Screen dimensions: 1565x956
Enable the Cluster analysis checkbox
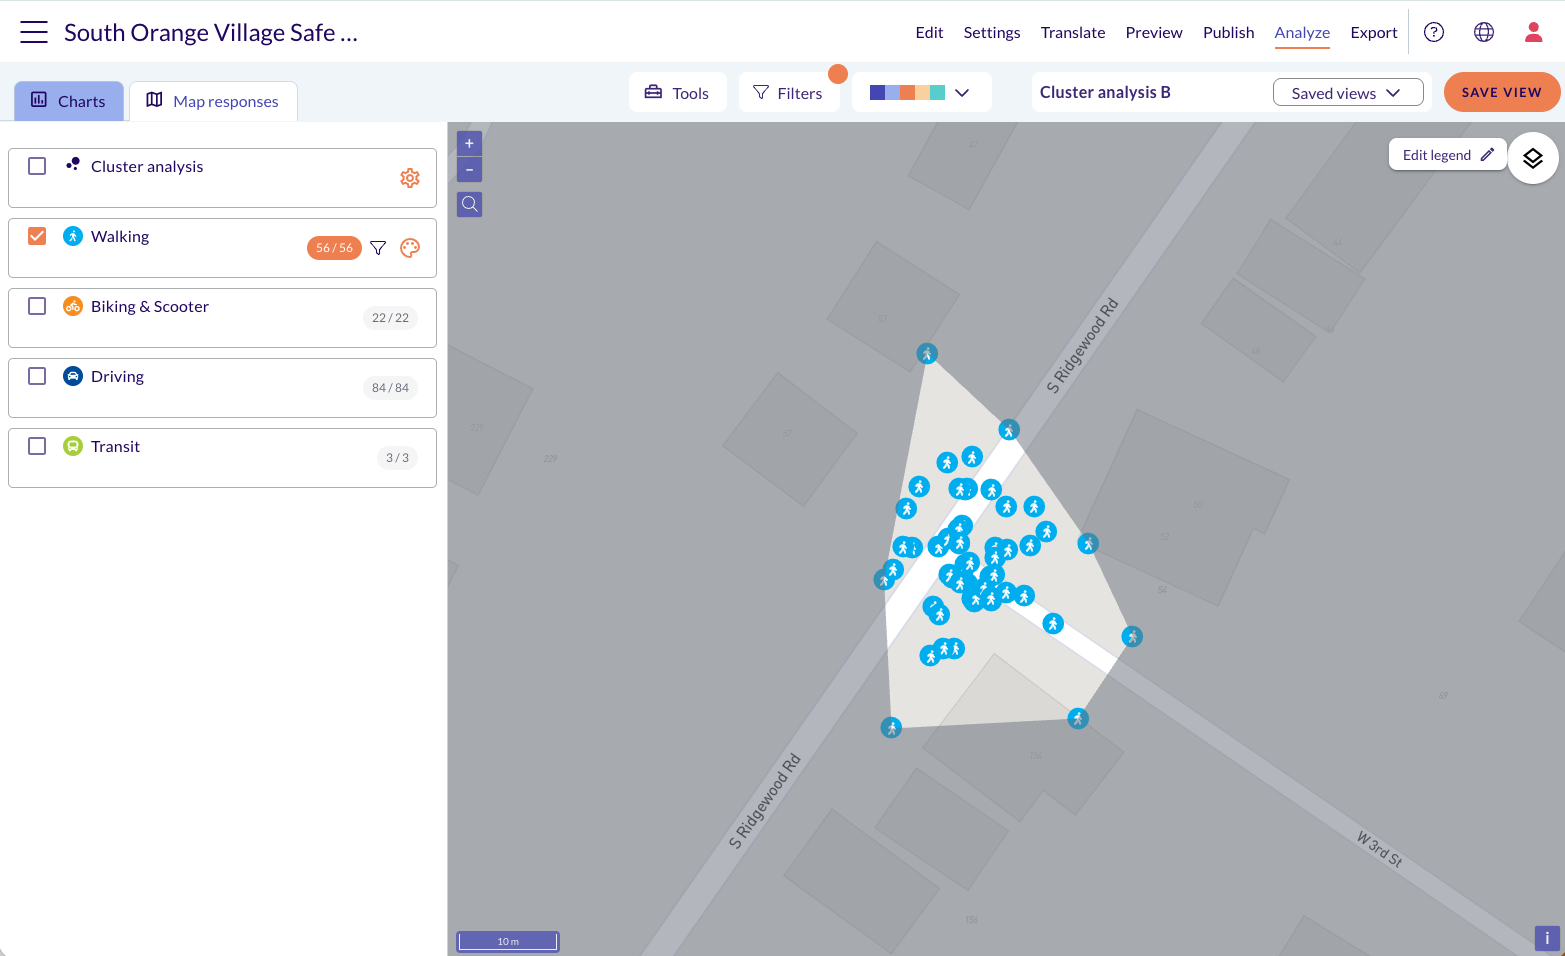click(37, 166)
